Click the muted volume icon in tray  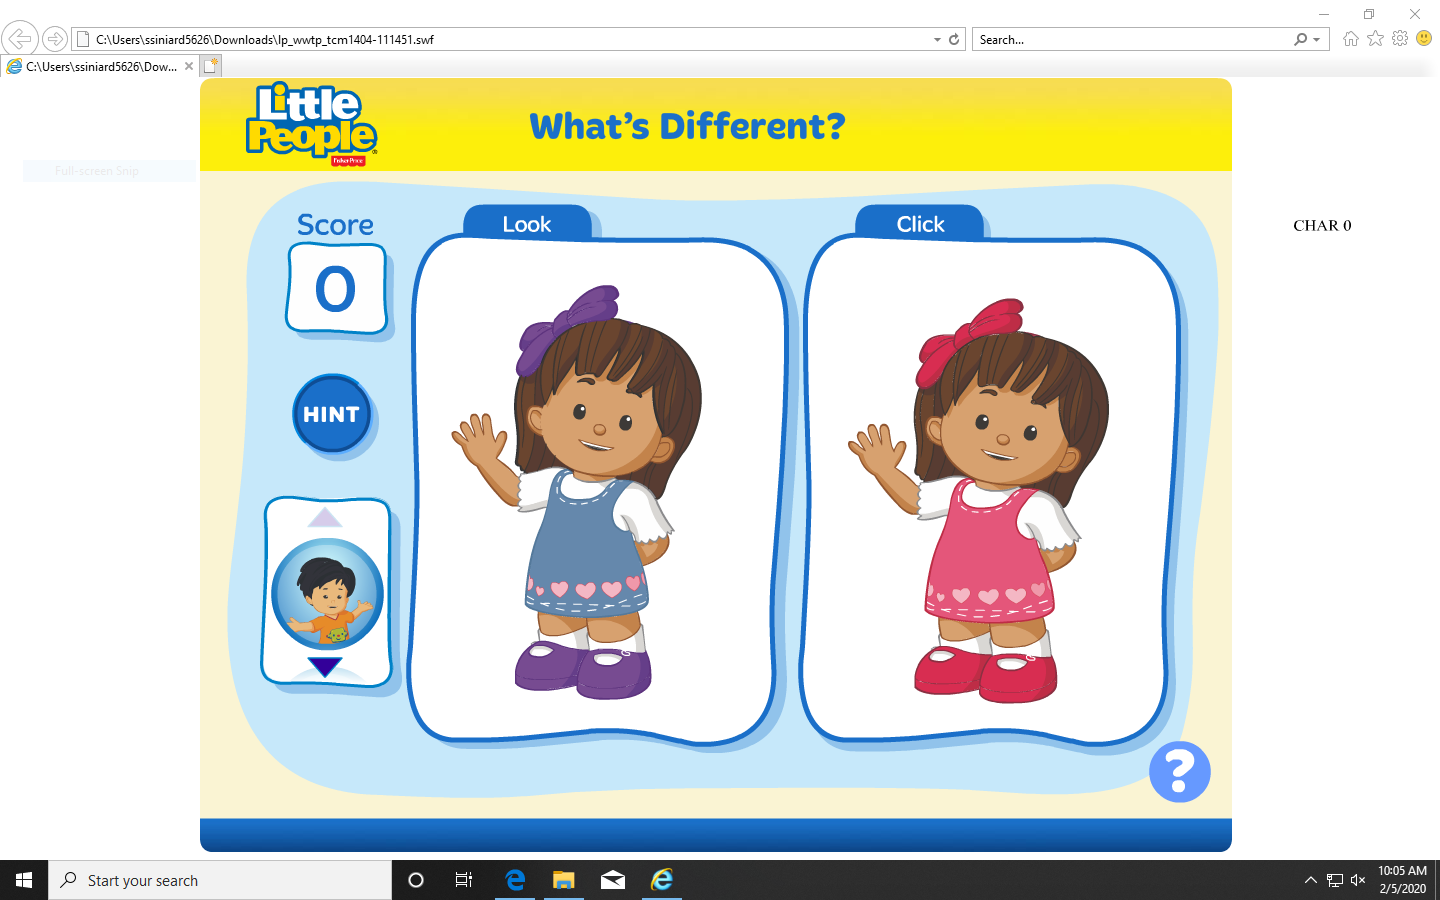tap(1358, 880)
